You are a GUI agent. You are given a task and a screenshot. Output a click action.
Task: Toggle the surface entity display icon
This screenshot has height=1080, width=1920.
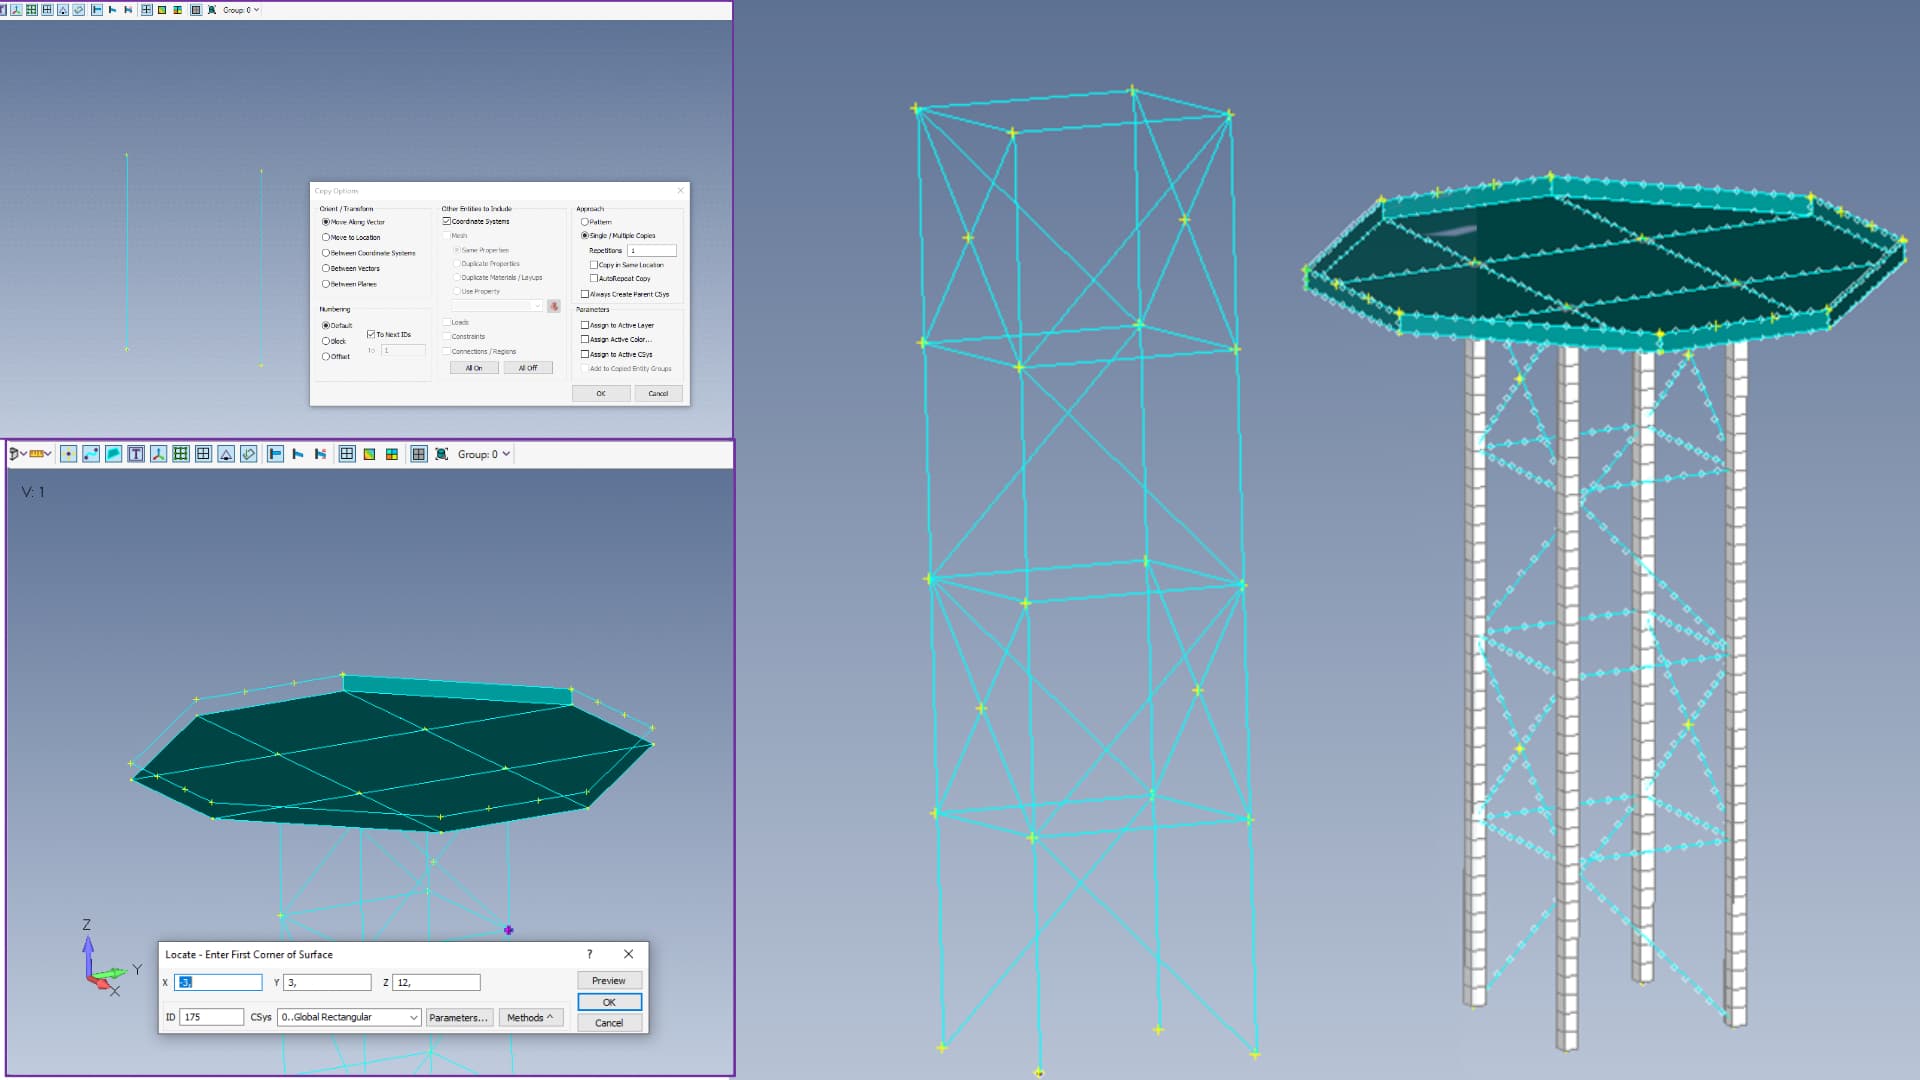click(x=113, y=454)
